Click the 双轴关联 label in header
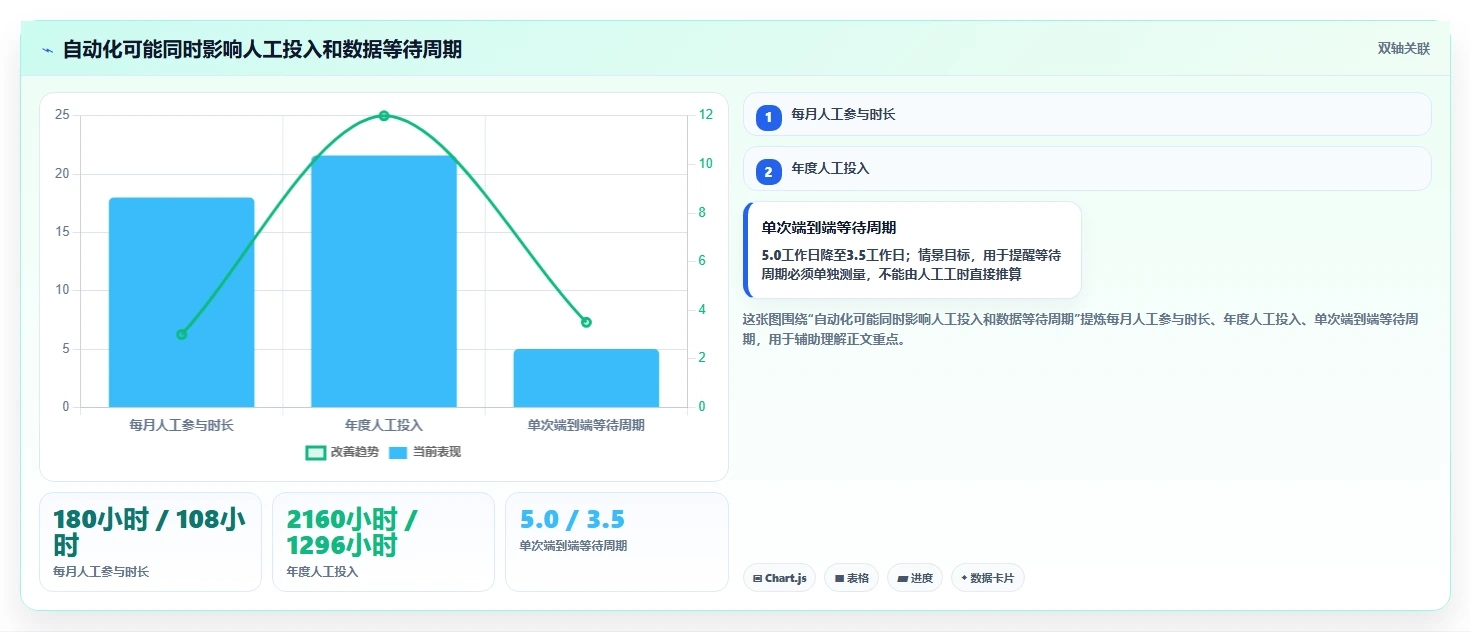Image resolution: width=1471 pixels, height=632 pixels. tap(1403, 48)
